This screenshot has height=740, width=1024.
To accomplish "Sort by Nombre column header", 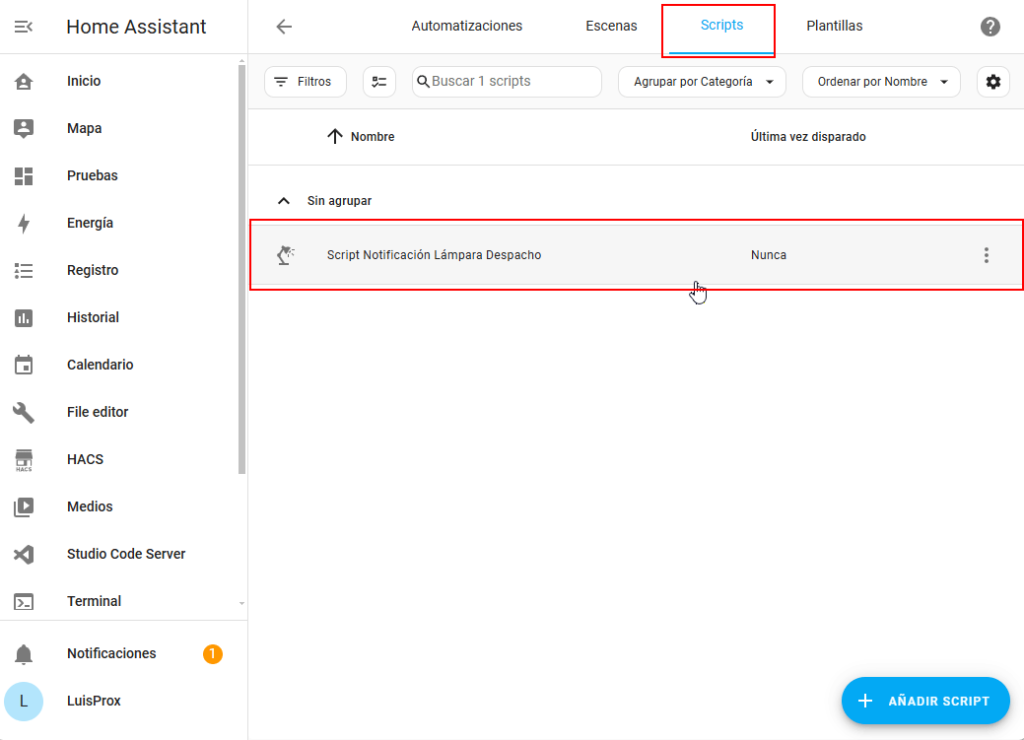I will click(372, 137).
